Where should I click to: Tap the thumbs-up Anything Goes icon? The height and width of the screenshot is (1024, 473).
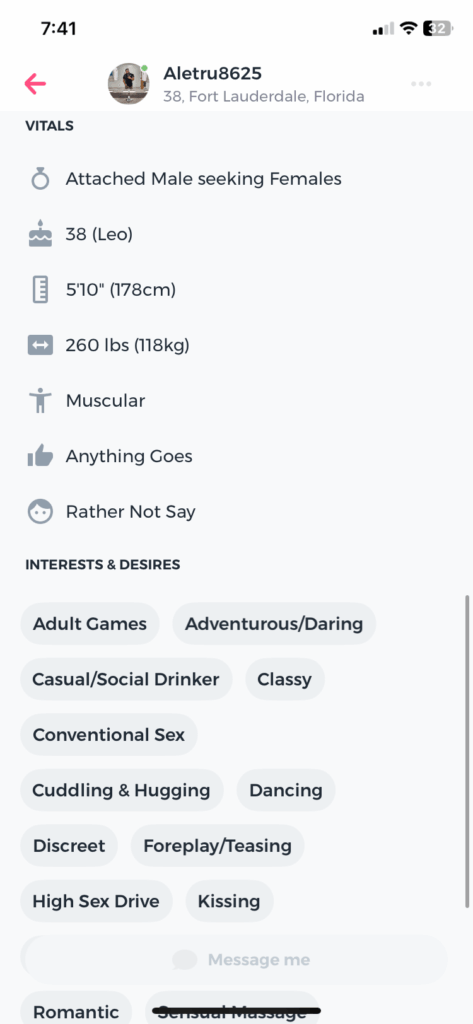(40, 455)
